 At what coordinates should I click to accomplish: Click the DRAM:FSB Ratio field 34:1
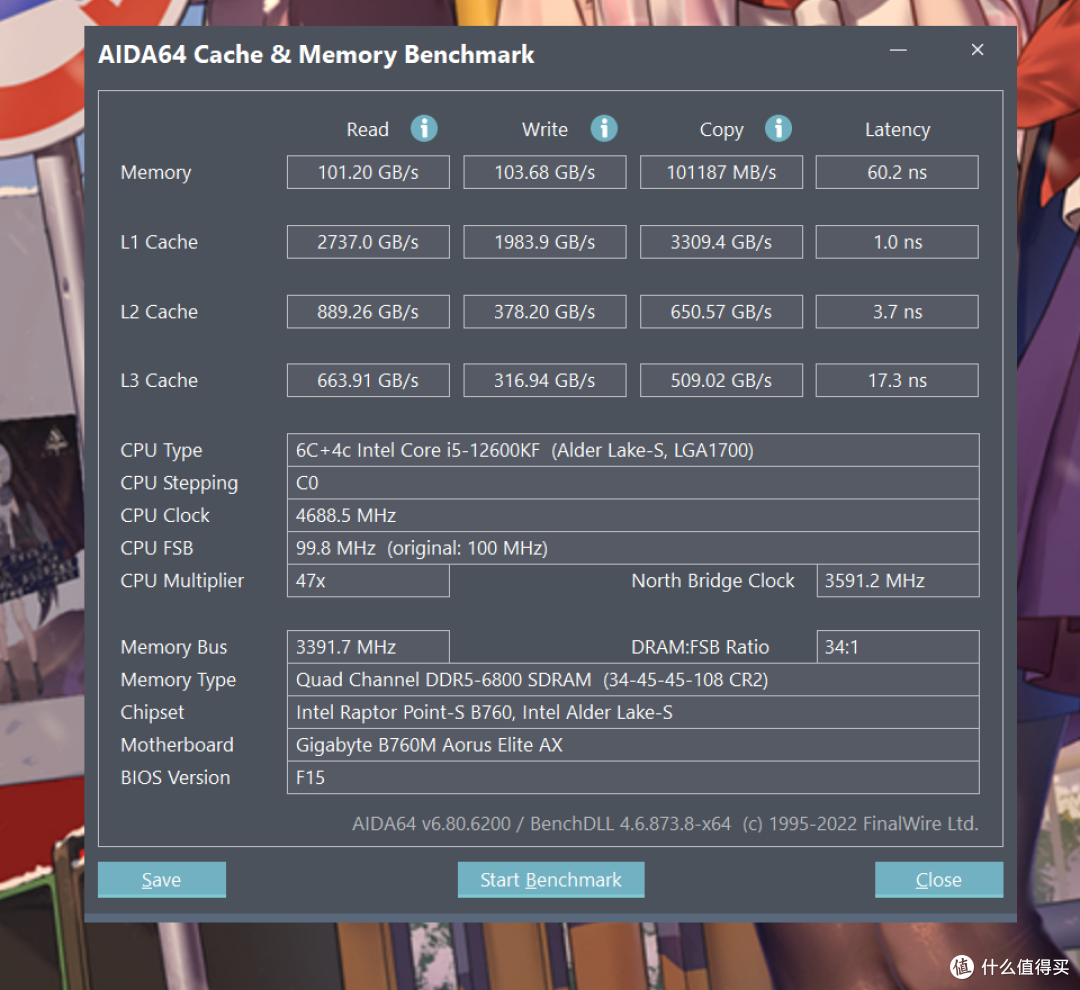pos(897,647)
